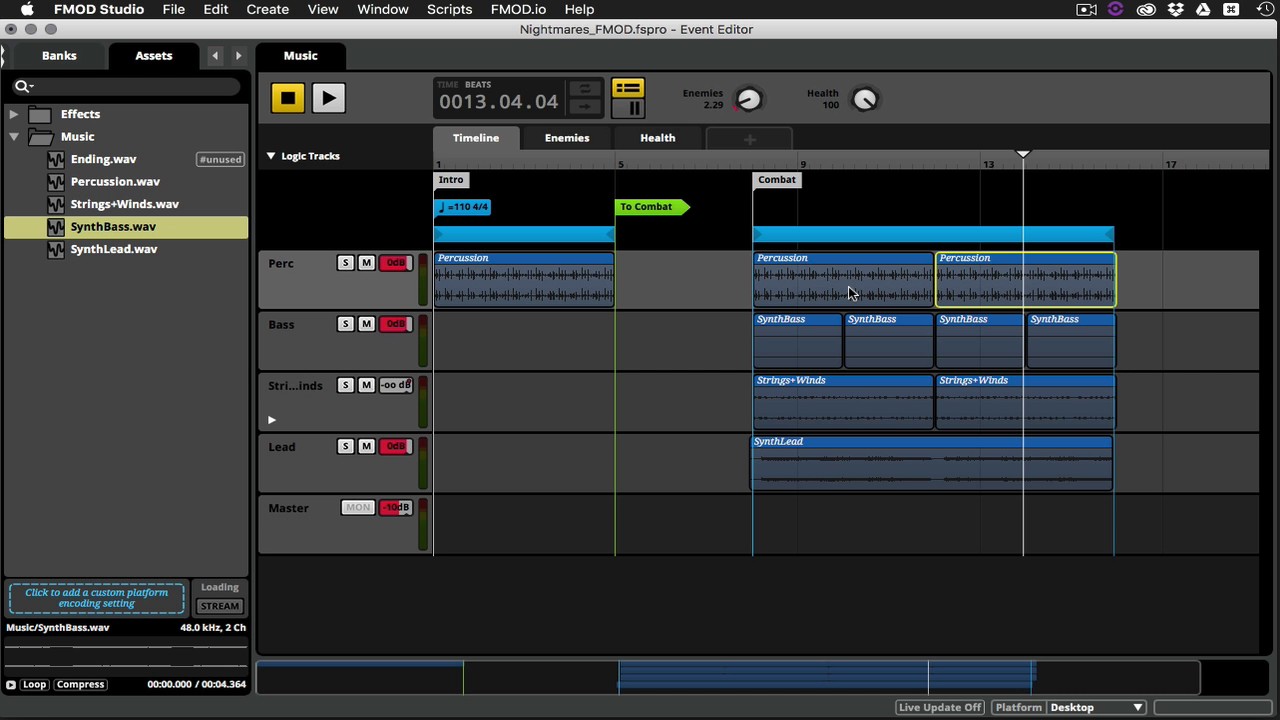Click the Combat marker
This screenshot has height=720, width=1280.
(x=777, y=180)
